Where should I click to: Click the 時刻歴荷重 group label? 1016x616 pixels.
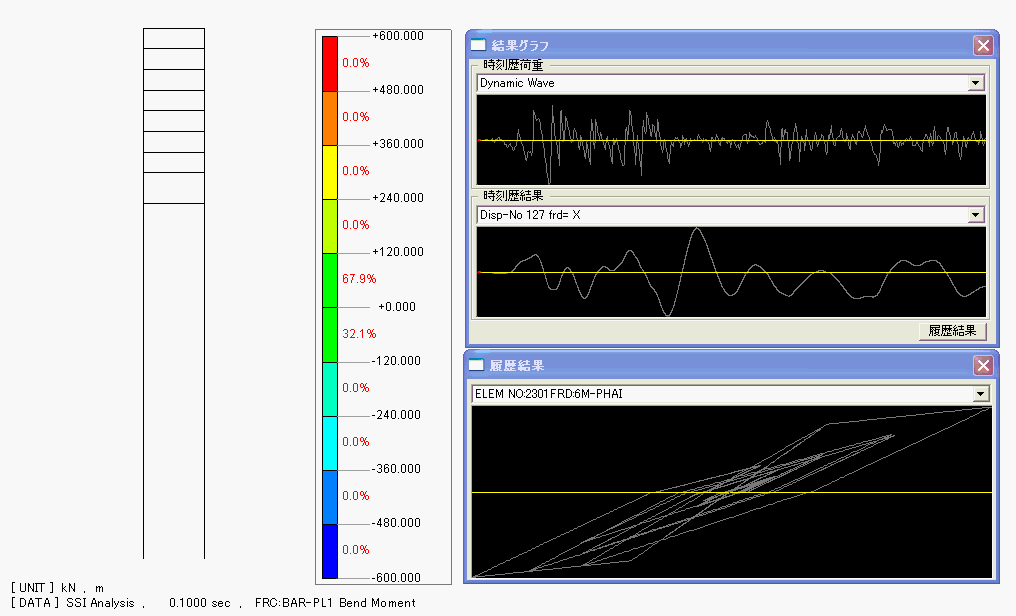click(513, 65)
